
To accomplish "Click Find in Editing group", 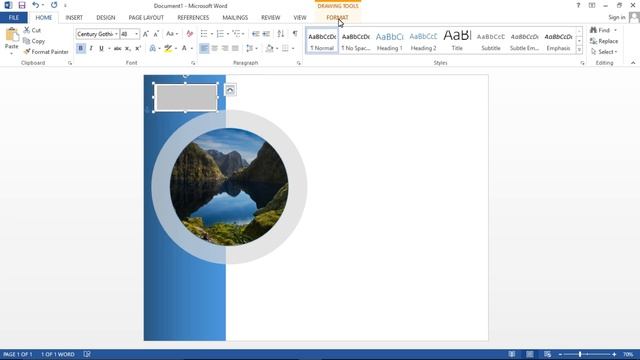I will click(x=600, y=30).
